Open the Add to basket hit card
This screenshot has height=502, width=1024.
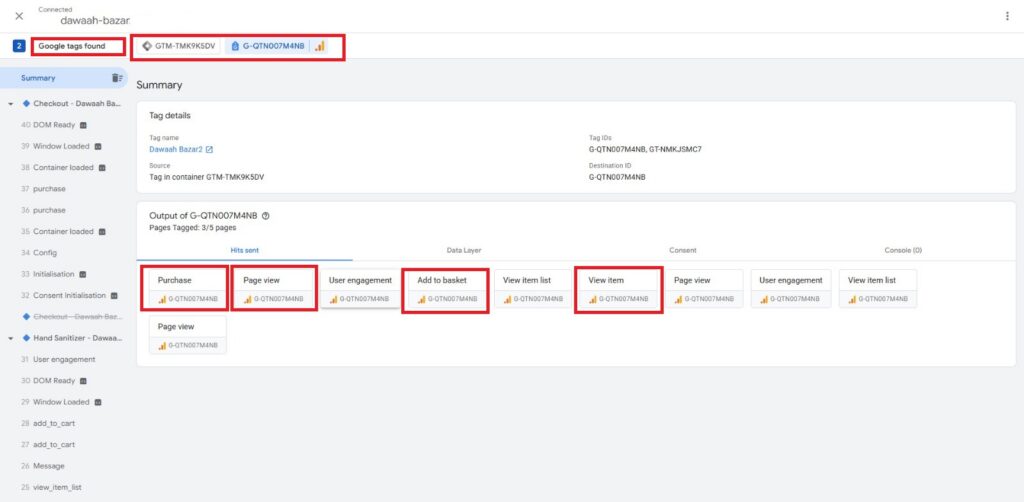(x=447, y=289)
